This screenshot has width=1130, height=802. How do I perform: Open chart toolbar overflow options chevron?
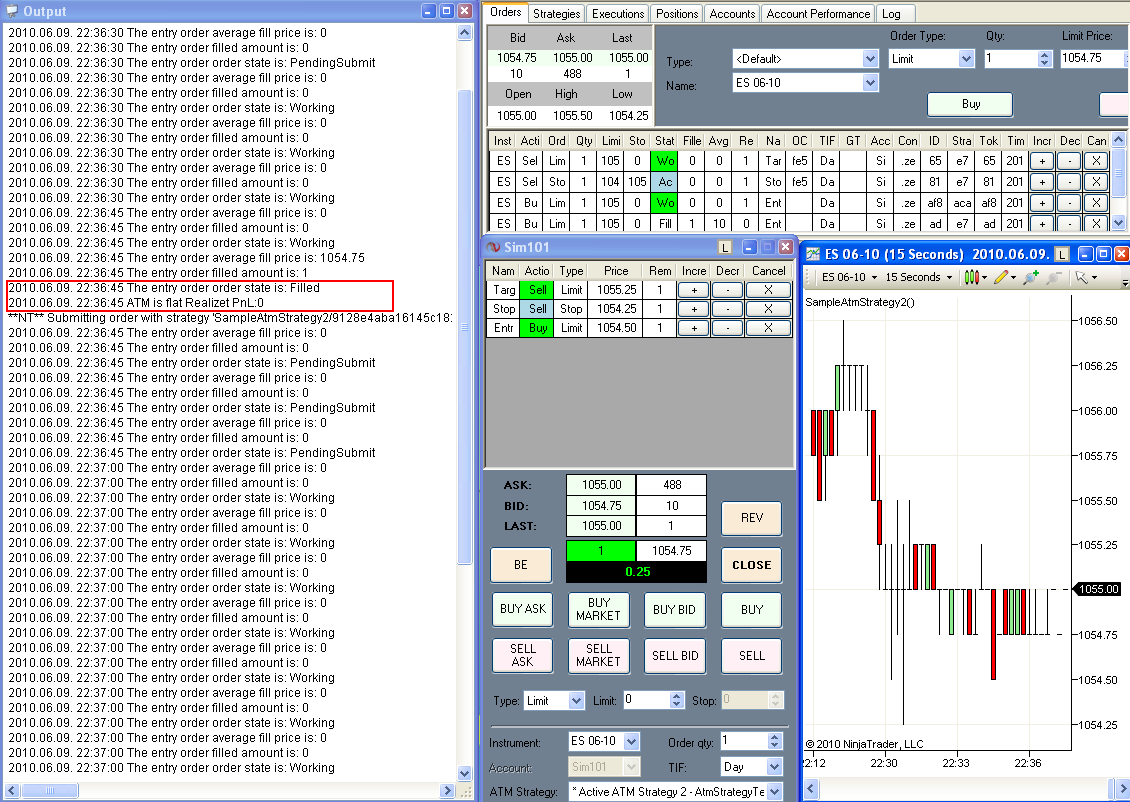click(1125, 282)
